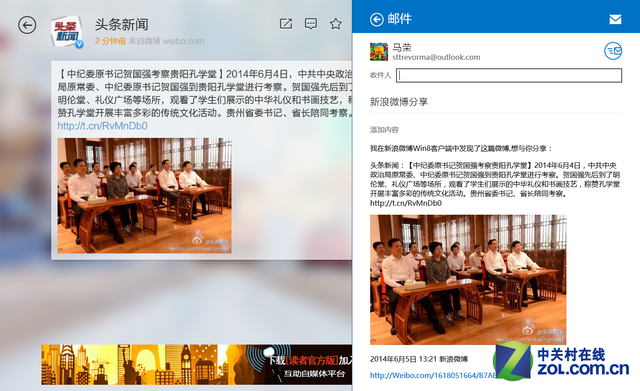Screen dimensions: 640x391
Task: Send the email with the send icon
Action: (613, 51)
